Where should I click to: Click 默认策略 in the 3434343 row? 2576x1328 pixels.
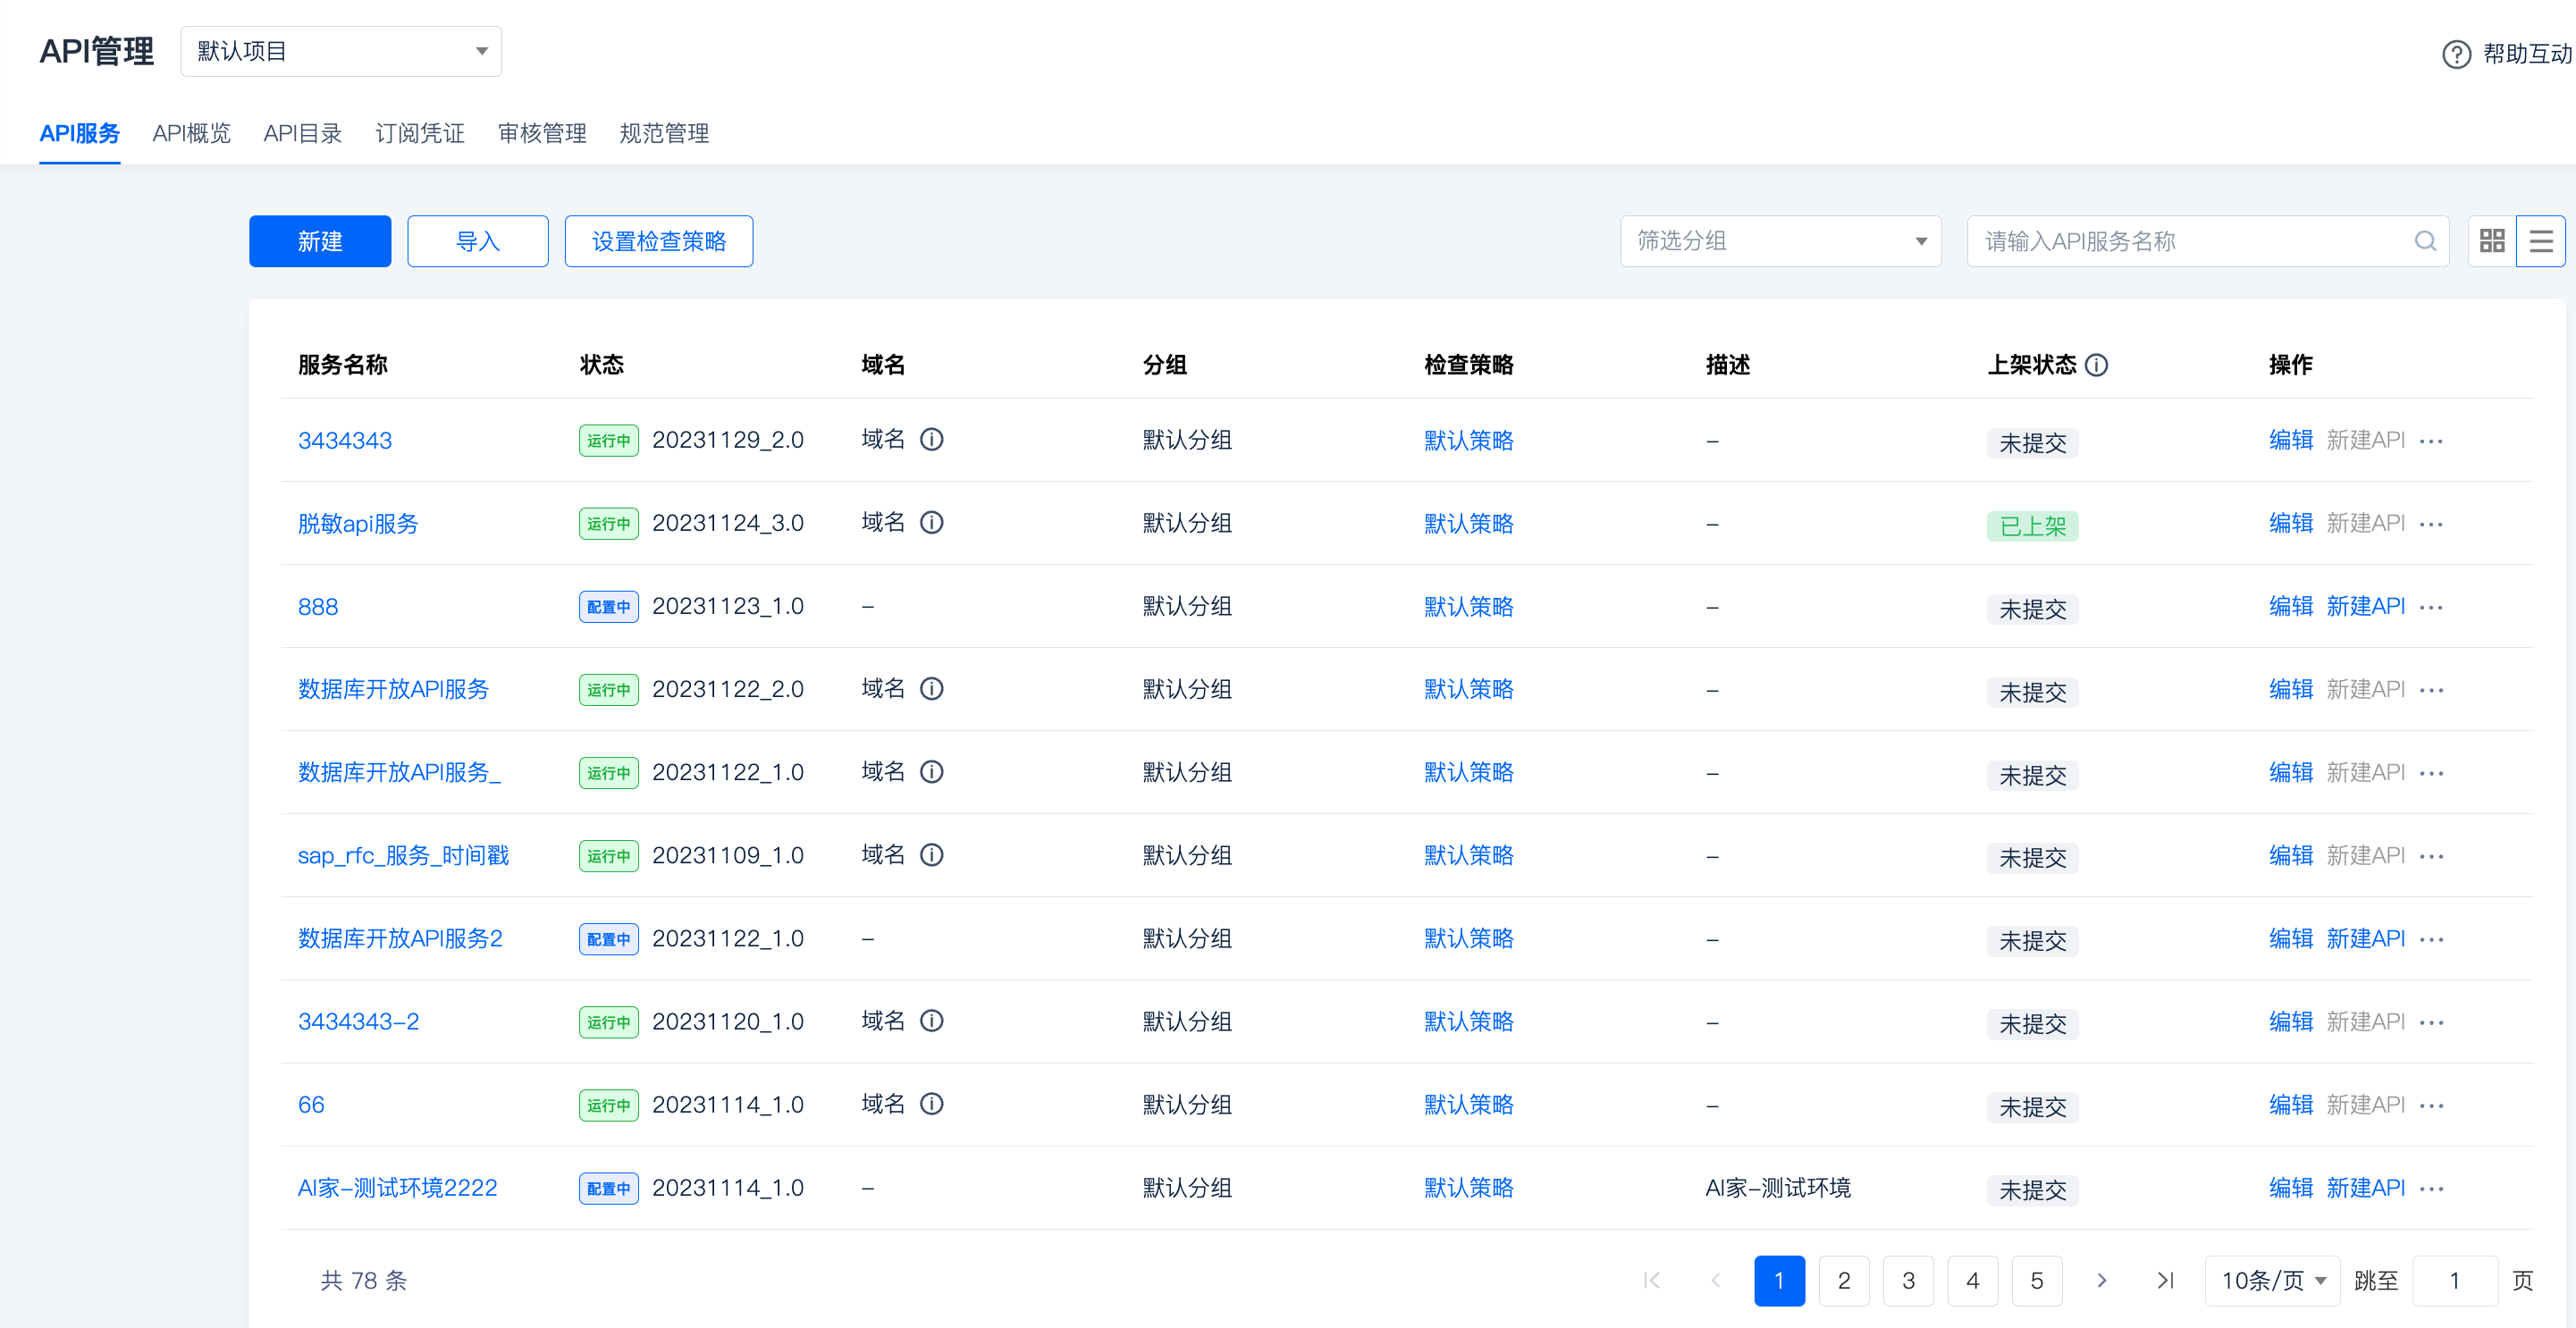(1469, 441)
